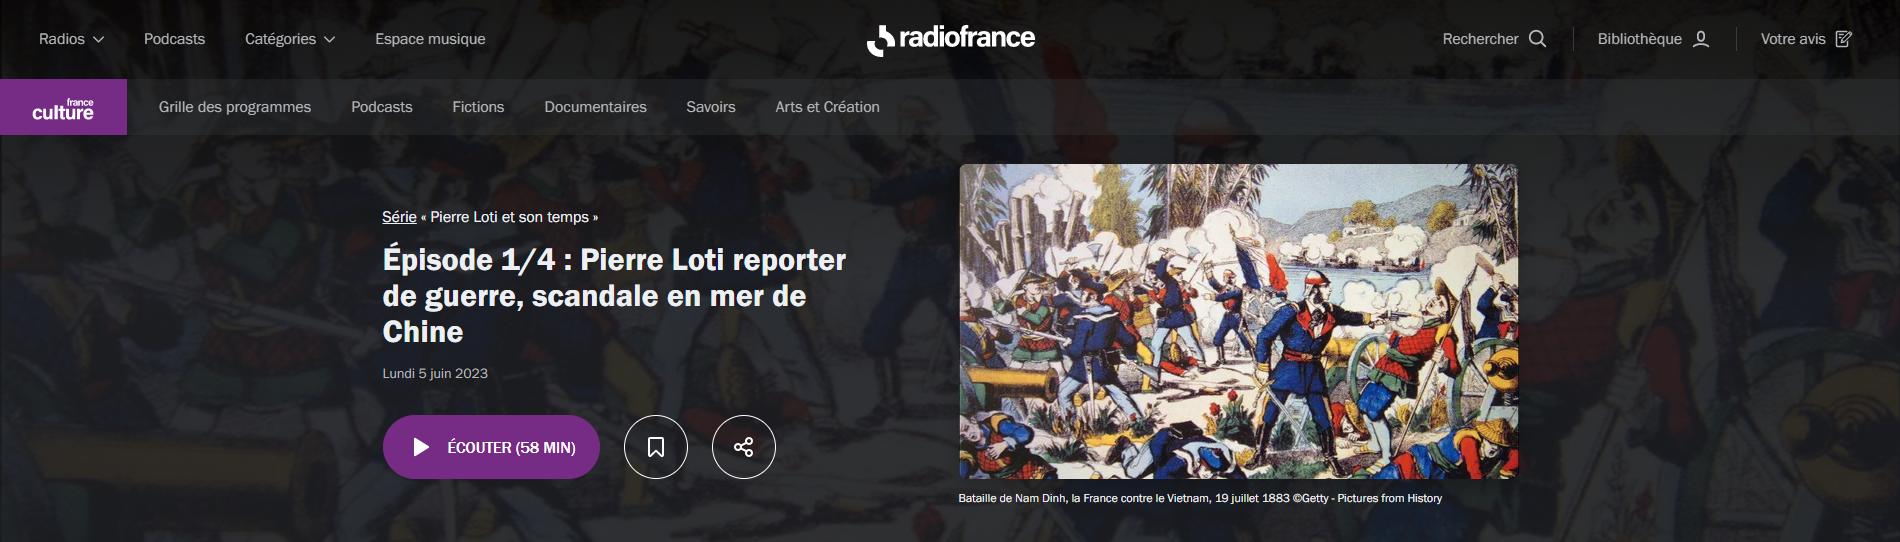The height and width of the screenshot is (542, 1900).
Task: Open the top-bar Podcasts menu item
Action: [x=174, y=39]
